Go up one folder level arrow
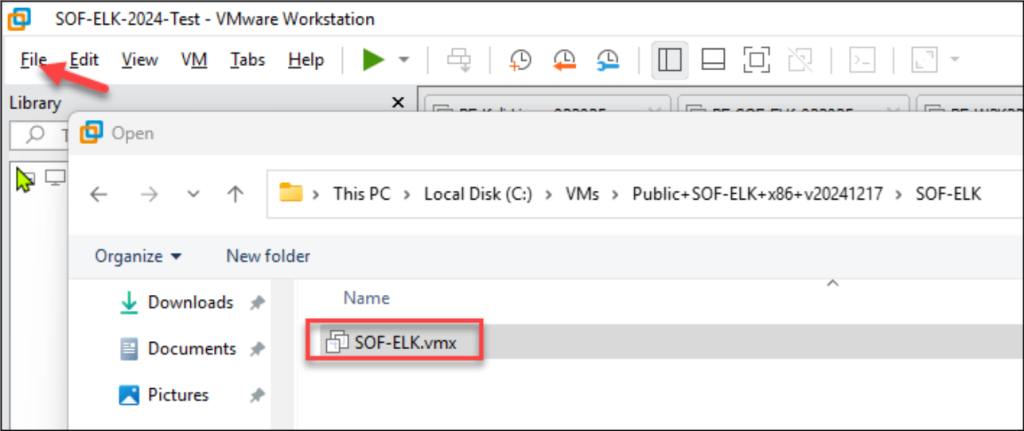 coord(236,194)
